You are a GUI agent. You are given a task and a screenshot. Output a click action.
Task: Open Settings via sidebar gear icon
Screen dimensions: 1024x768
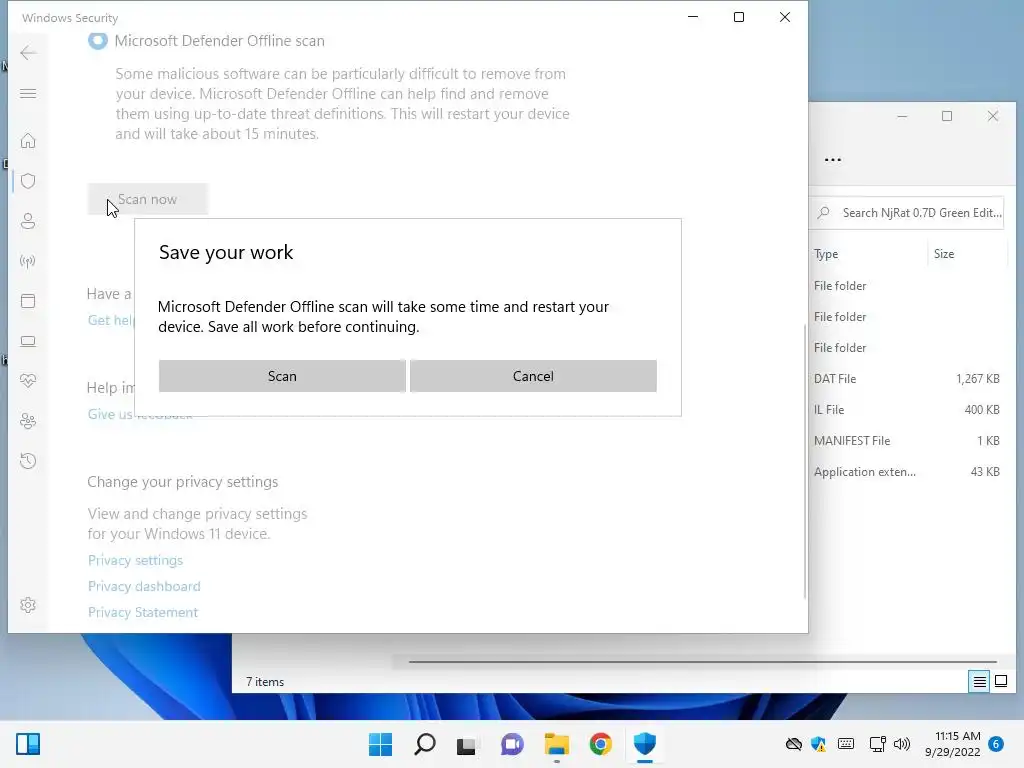(x=28, y=605)
